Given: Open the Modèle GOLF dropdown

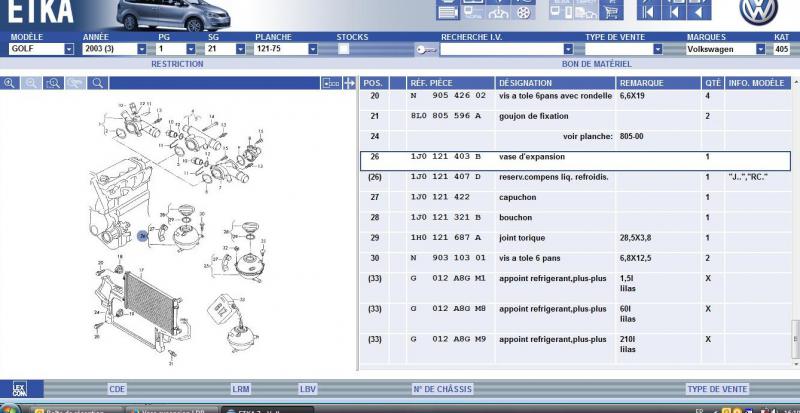Looking at the screenshot, I should click(69, 49).
